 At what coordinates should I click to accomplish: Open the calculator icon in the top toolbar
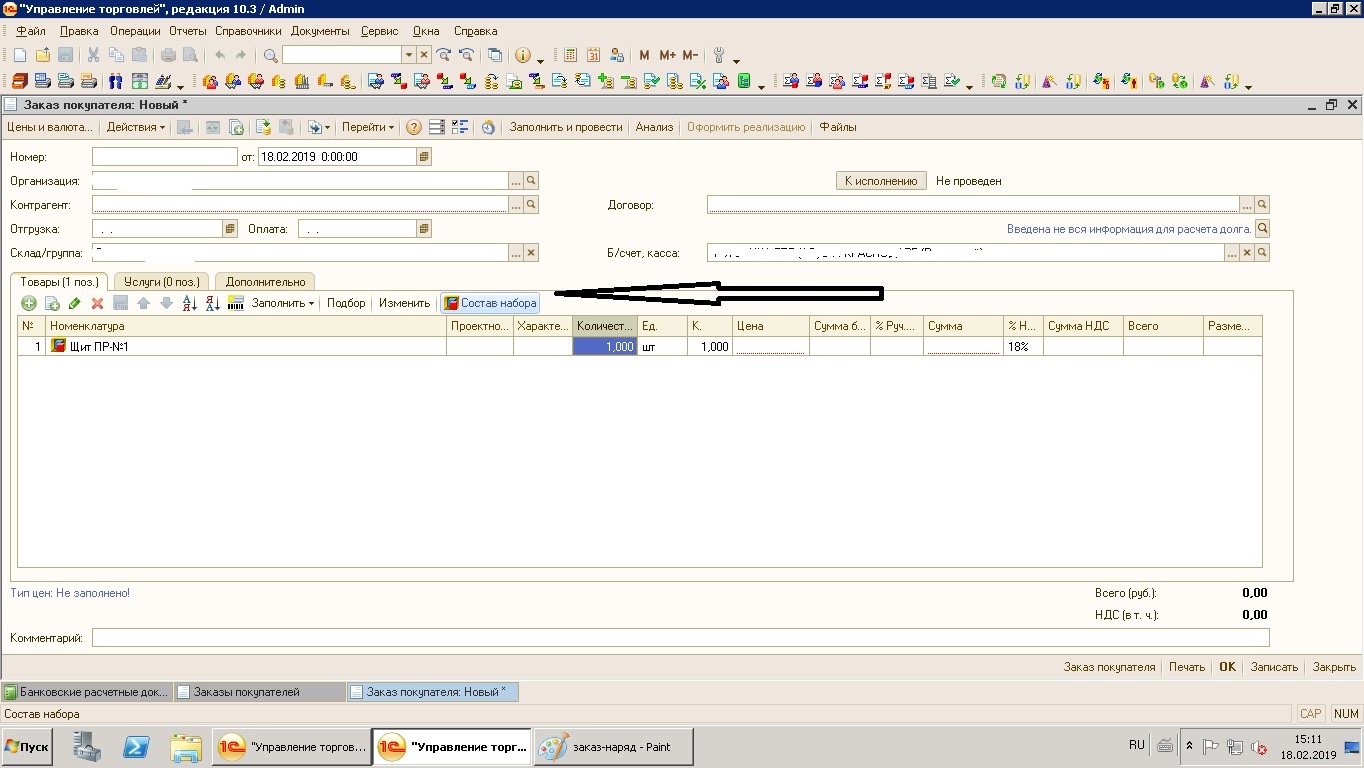pos(571,56)
